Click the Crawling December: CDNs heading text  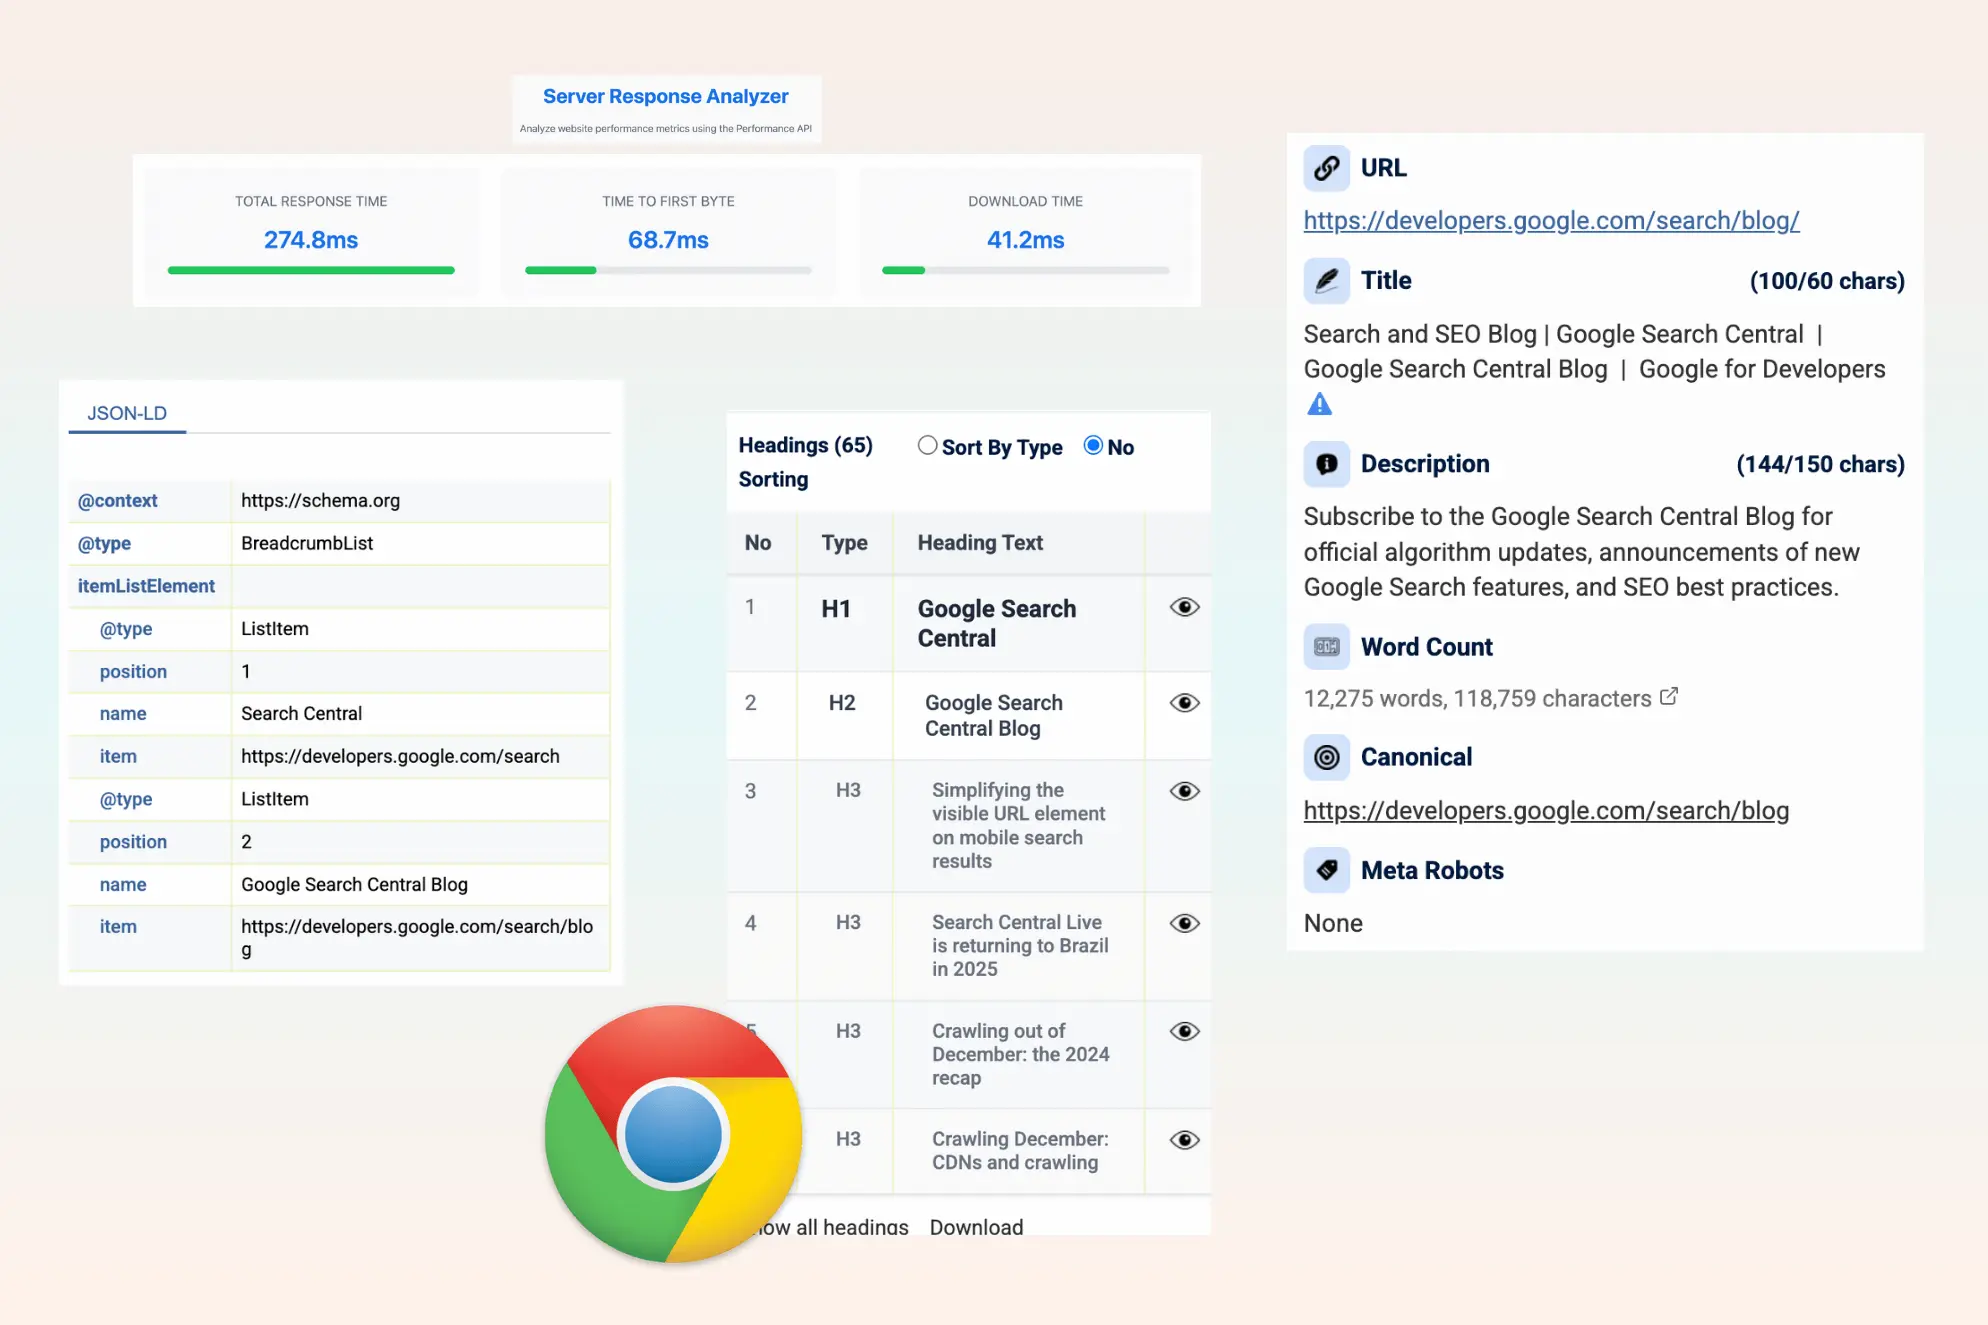(x=1020, y=1151)
